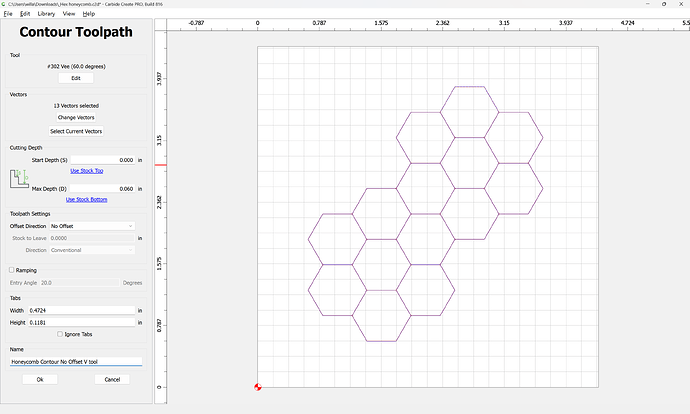This screenshot has width=690, height=414.
Task: Open the Library menu
Action: tap(46, 14)
